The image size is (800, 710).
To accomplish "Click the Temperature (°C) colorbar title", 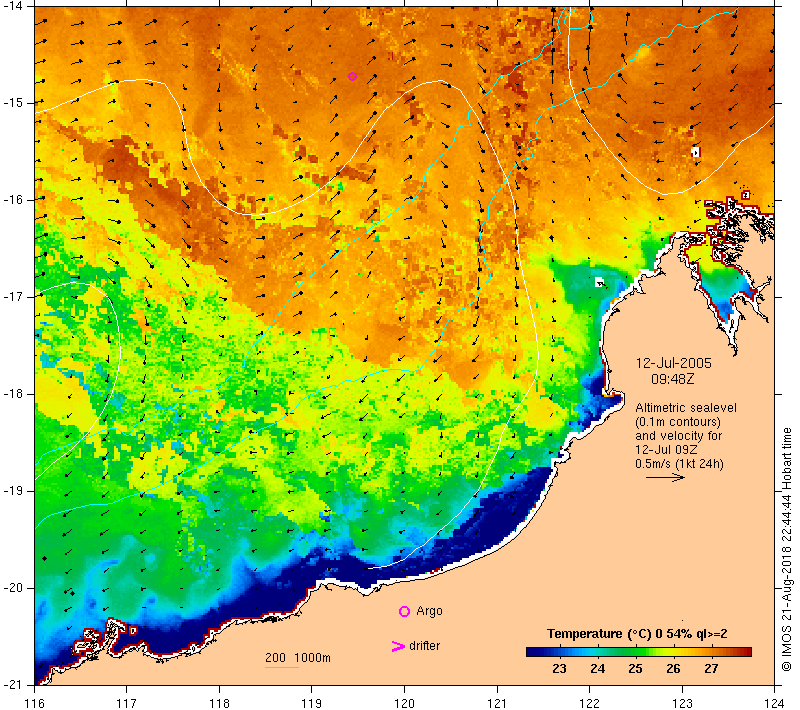I will [637, 634].
